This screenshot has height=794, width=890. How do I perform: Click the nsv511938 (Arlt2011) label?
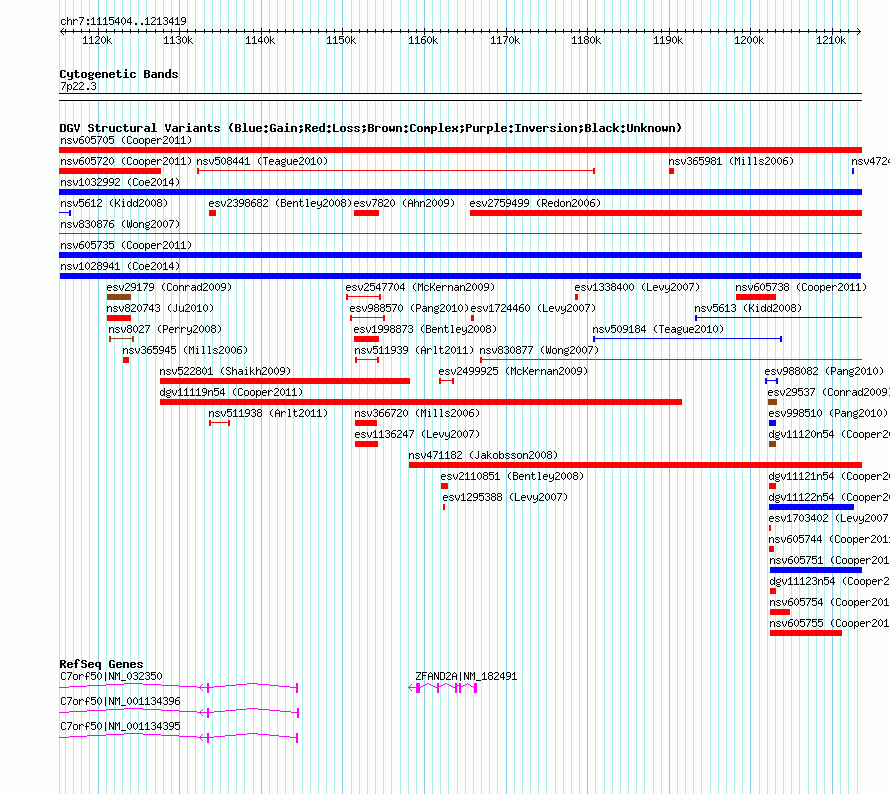[268, 413]
